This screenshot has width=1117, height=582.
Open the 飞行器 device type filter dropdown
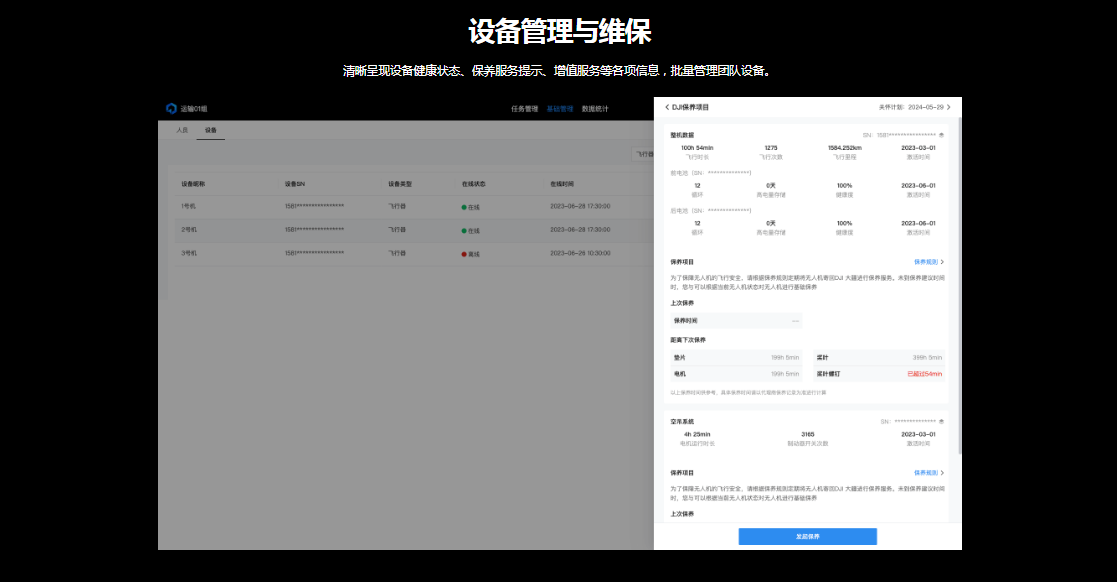coord(645,155)
